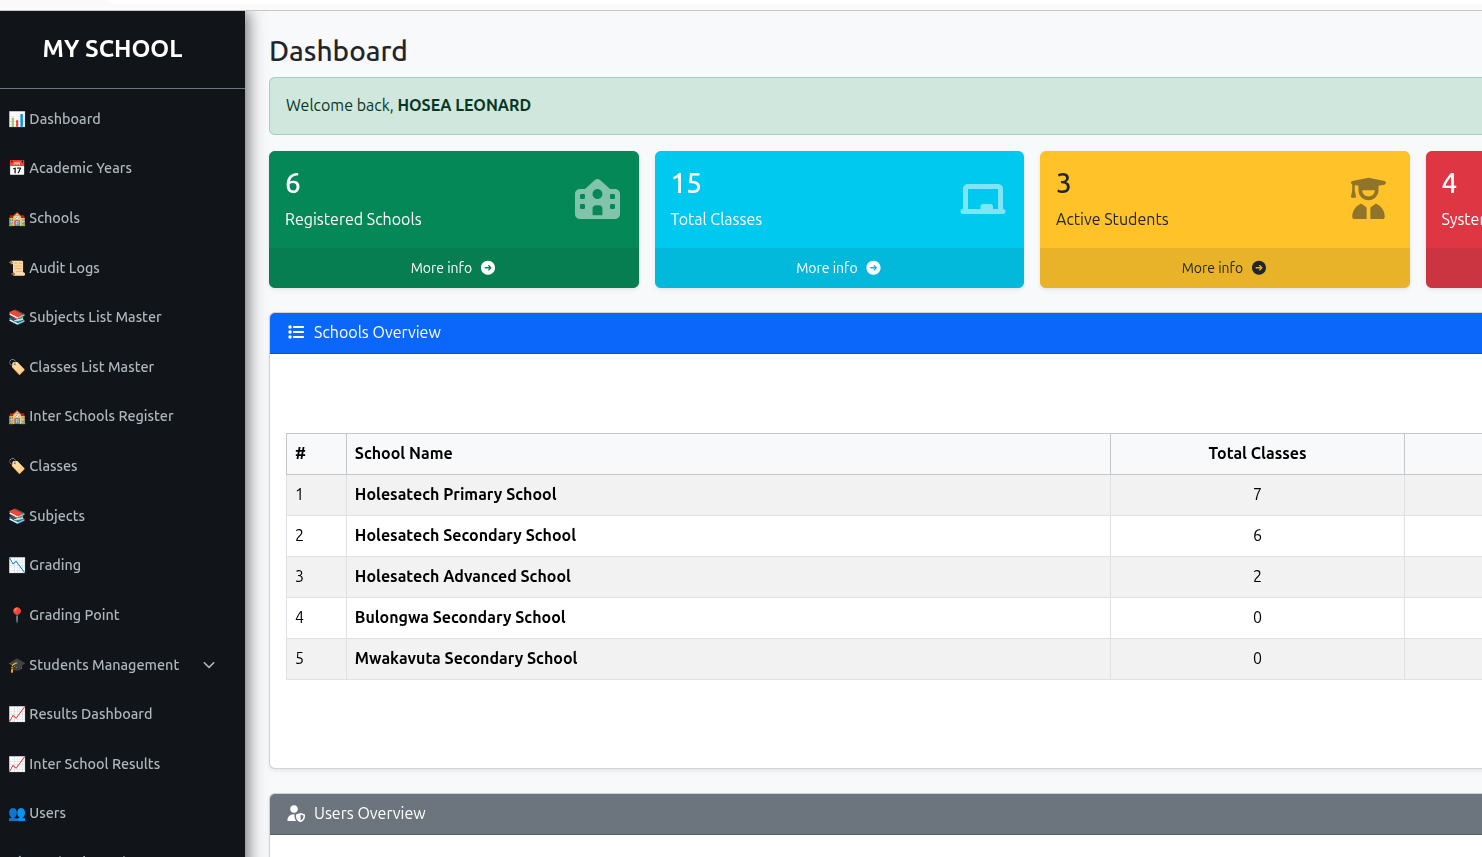
Task: Click the list icon in Schools Overview header
Action: 296,332
